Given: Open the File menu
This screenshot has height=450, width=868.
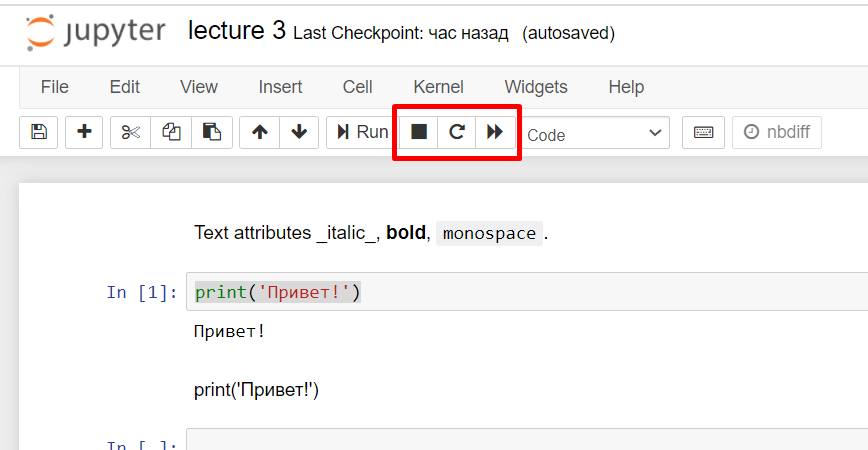Looking at the screenshot, I should pyautogui.click(x=54, y=87).
